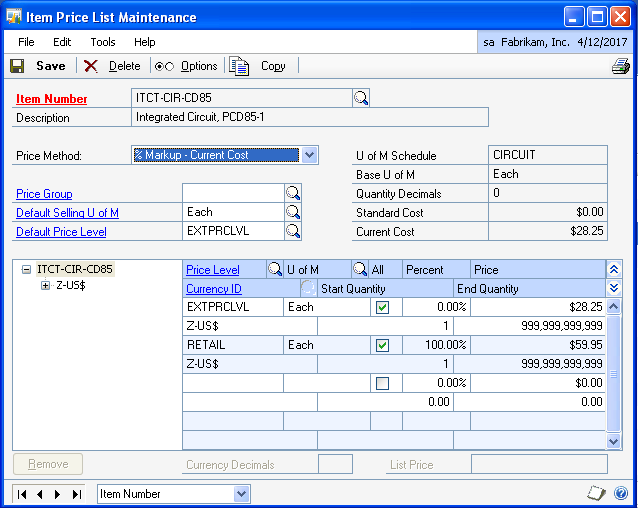The image size is (638, 508).
Task: Go to previous record arrow
Action: 39,494
